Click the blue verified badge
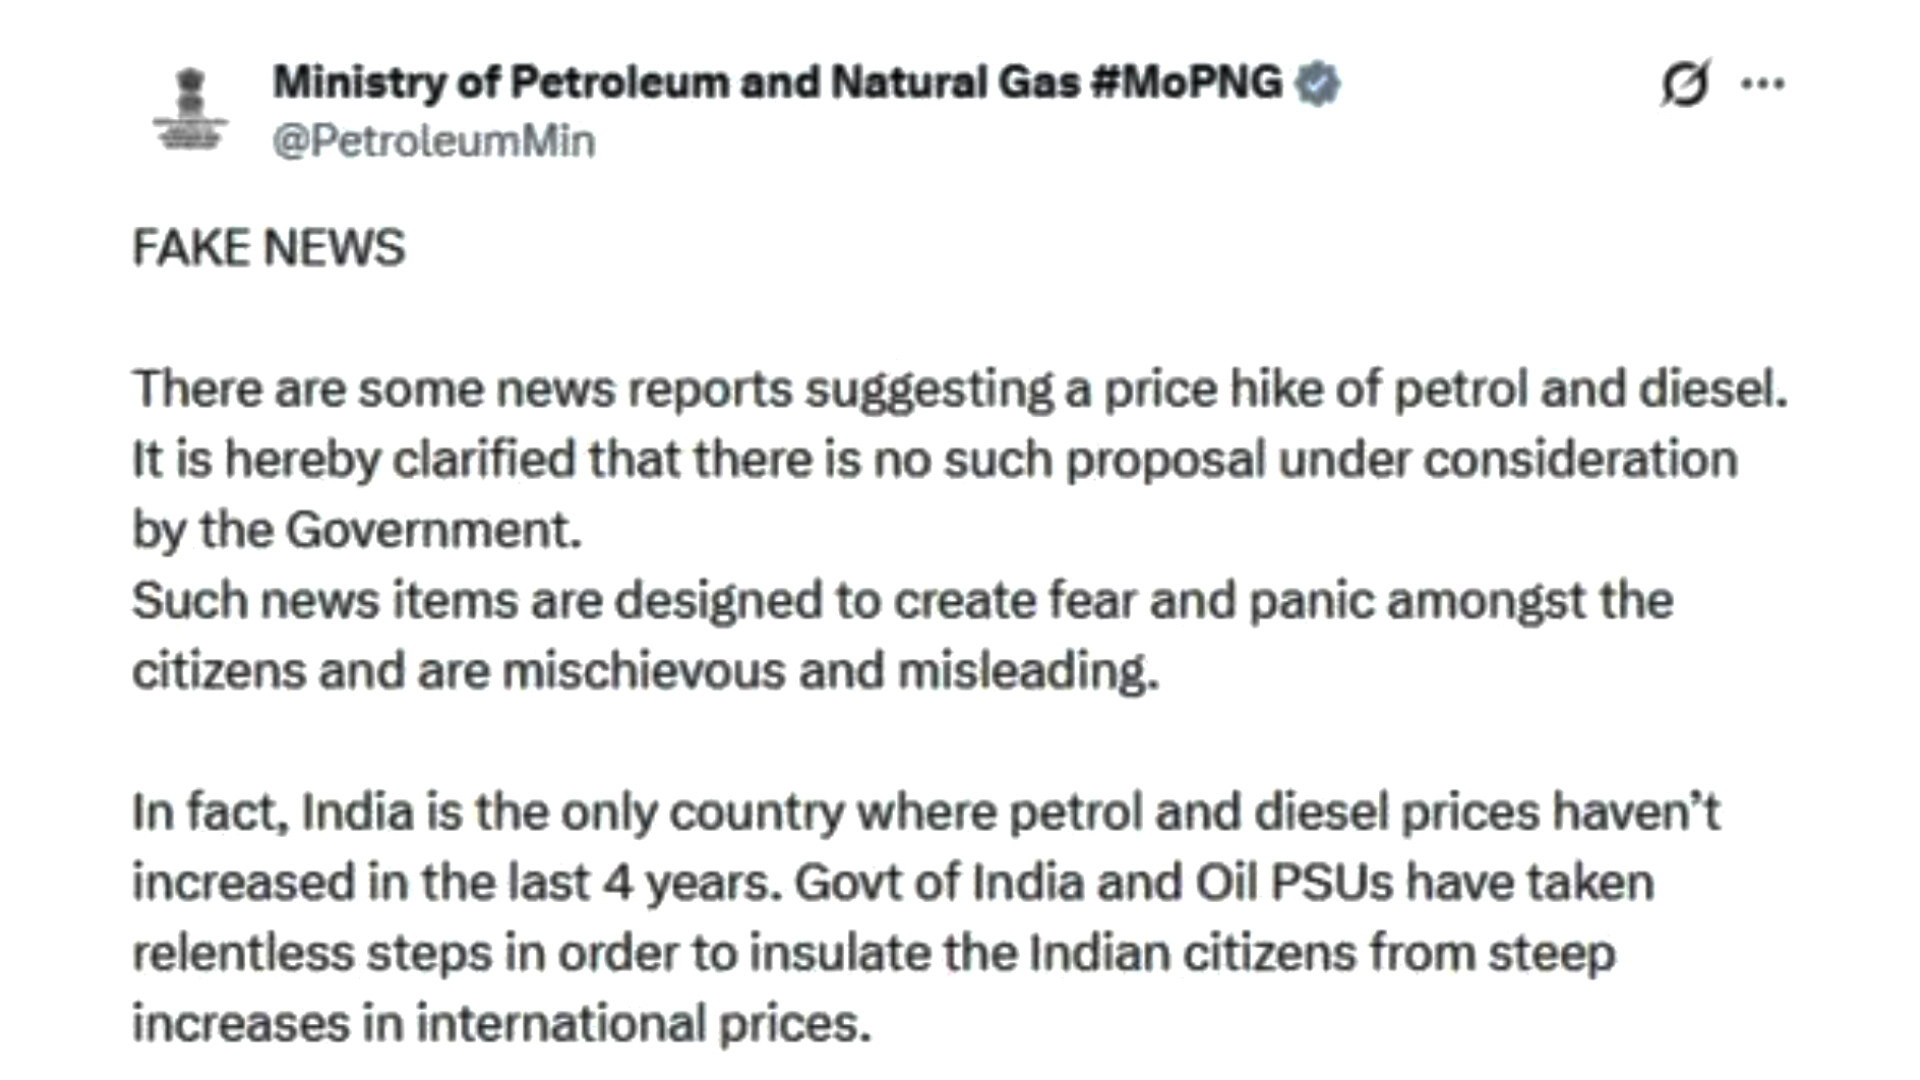Screen dimensions: 1920x1080 coord(1317,83)
